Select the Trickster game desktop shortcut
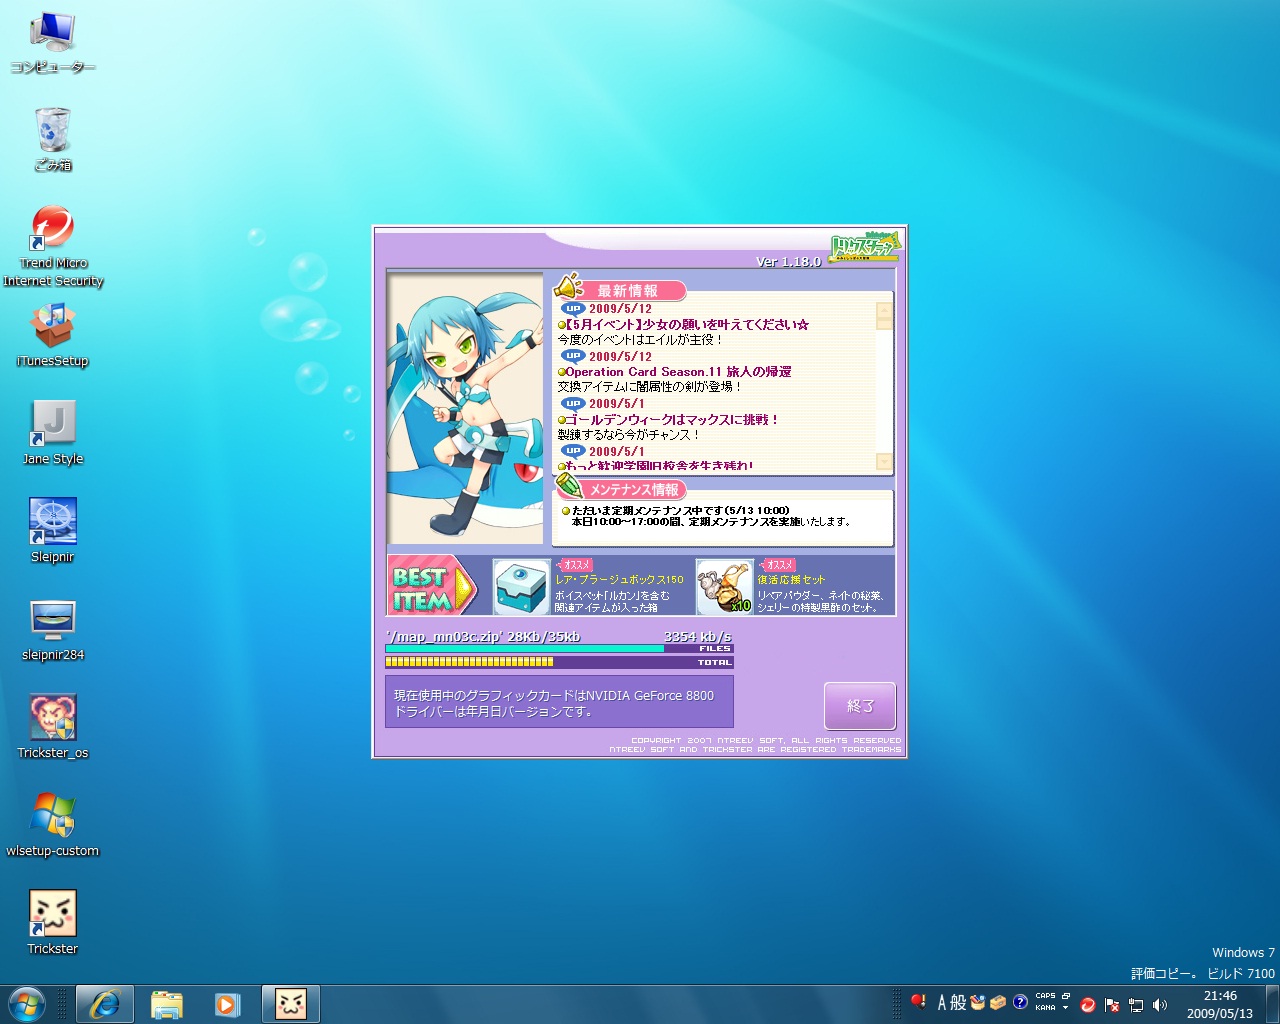The image size is (1280, 1024). [53, 923]
